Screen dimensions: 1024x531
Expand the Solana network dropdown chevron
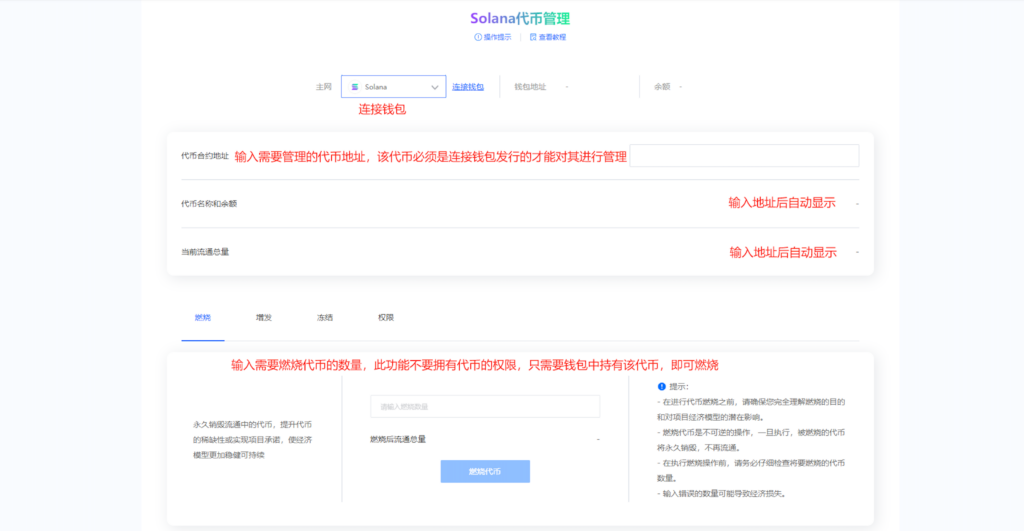(434, 87)
